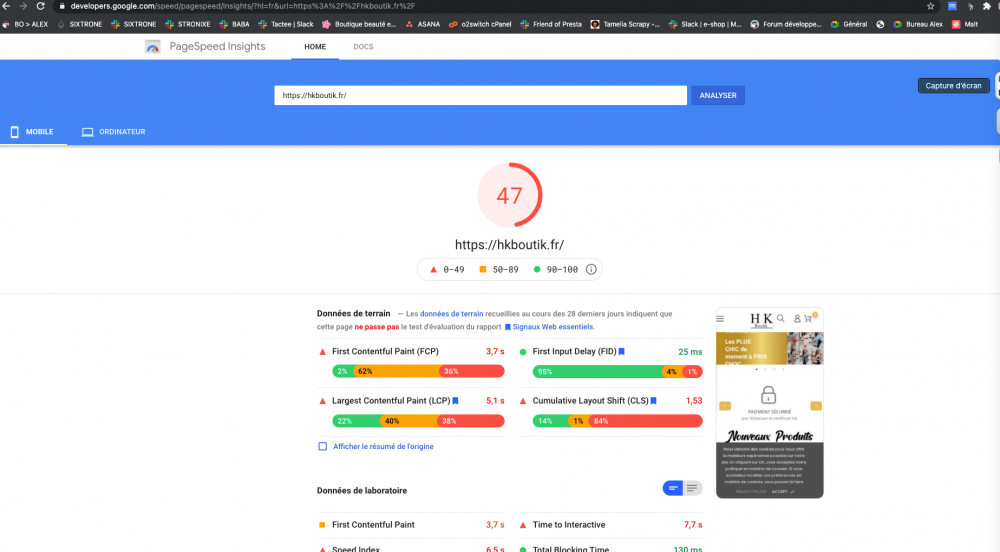Open the Général bookmark
The width and height of the screenshot is (1000, 552).
point(849,24)
